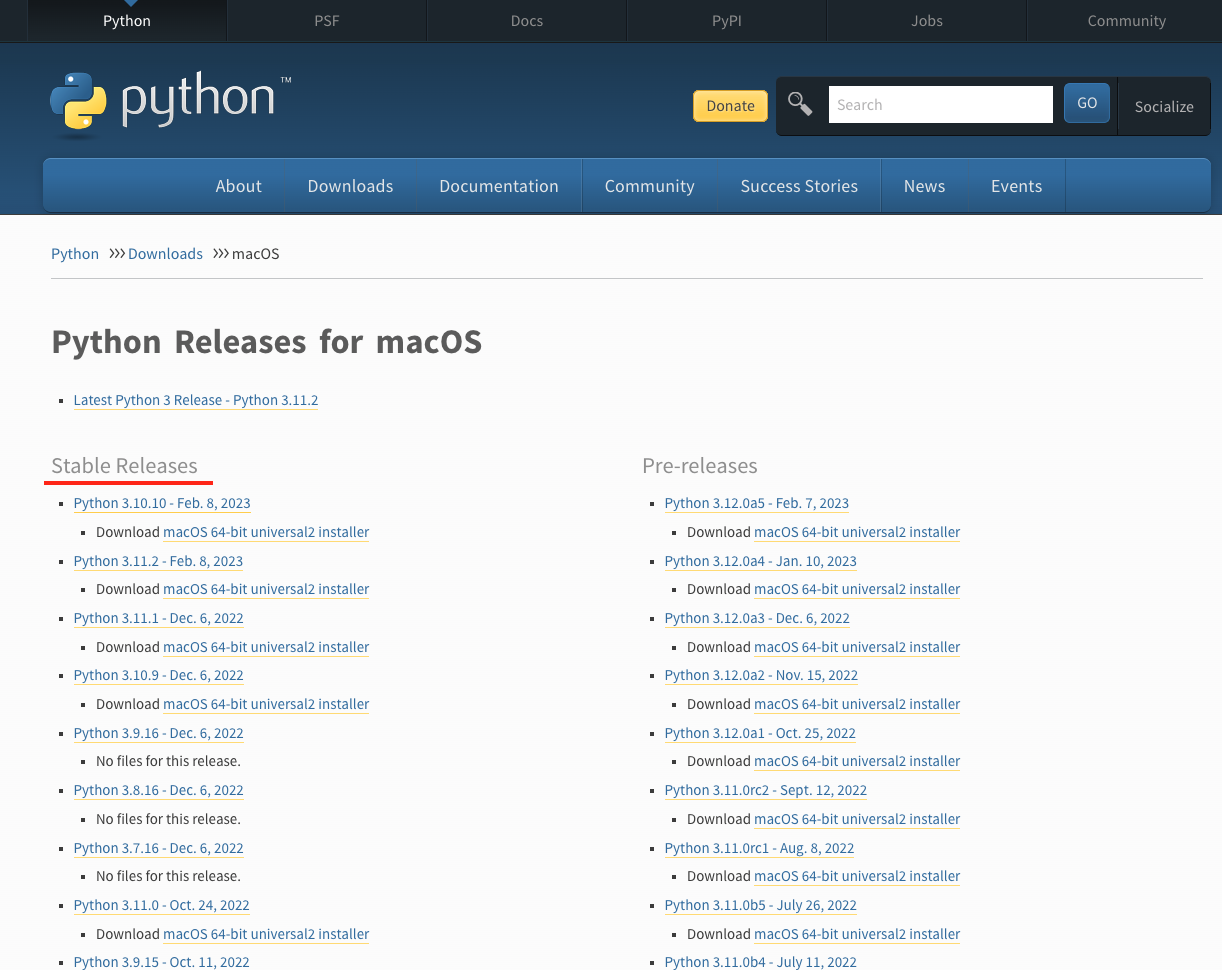
Task: Open the Python tab in top bar
Action: pos(127,21)
